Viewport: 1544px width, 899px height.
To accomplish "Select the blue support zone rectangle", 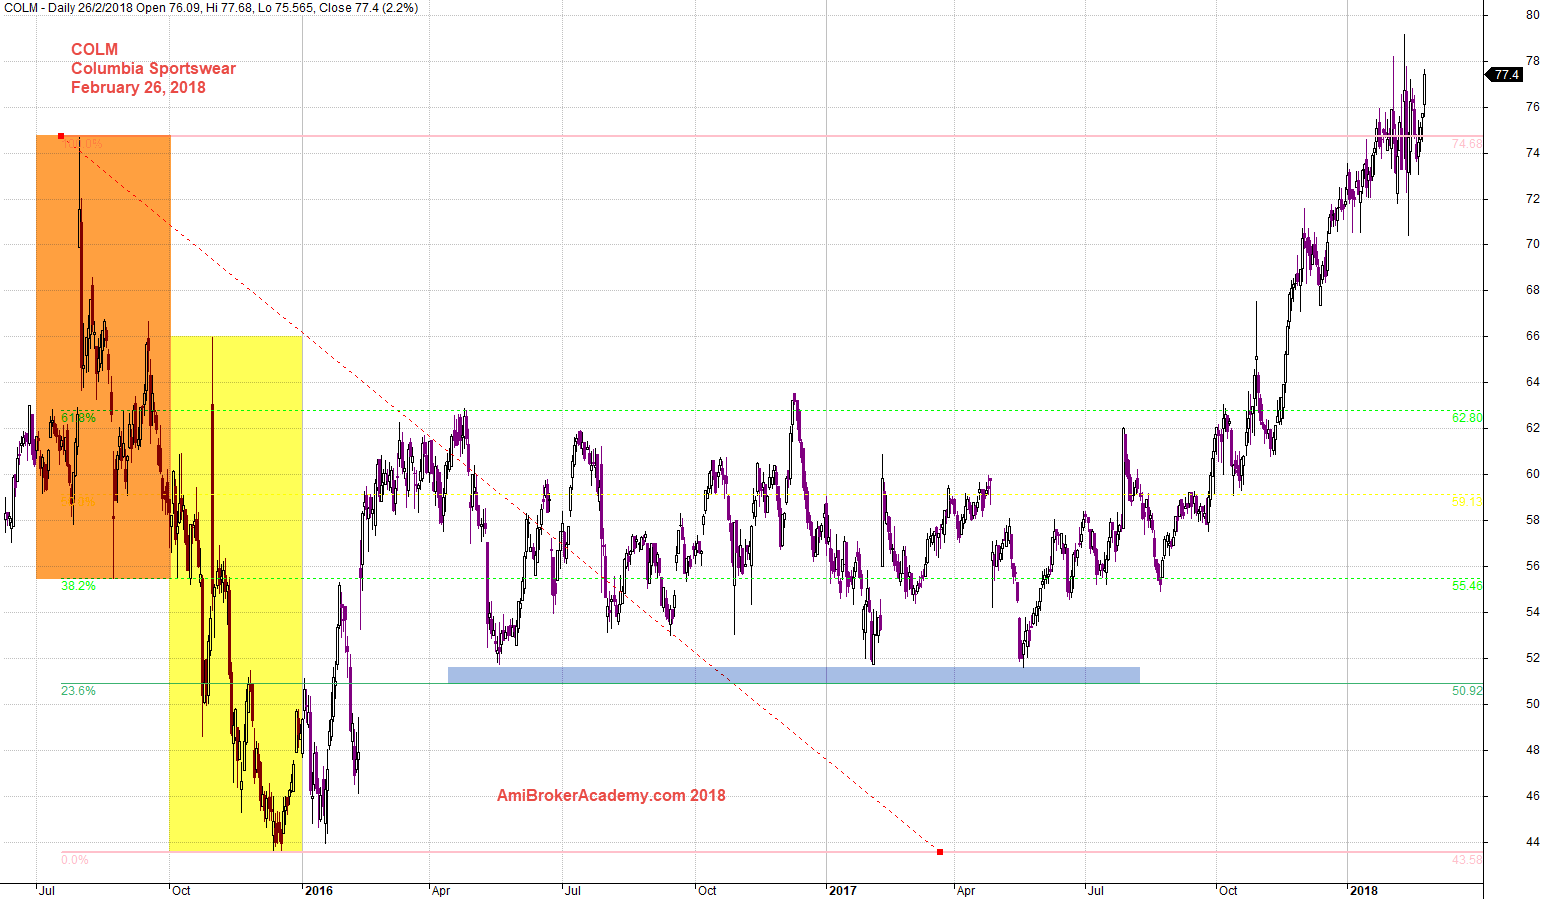I will pos(794,675).
